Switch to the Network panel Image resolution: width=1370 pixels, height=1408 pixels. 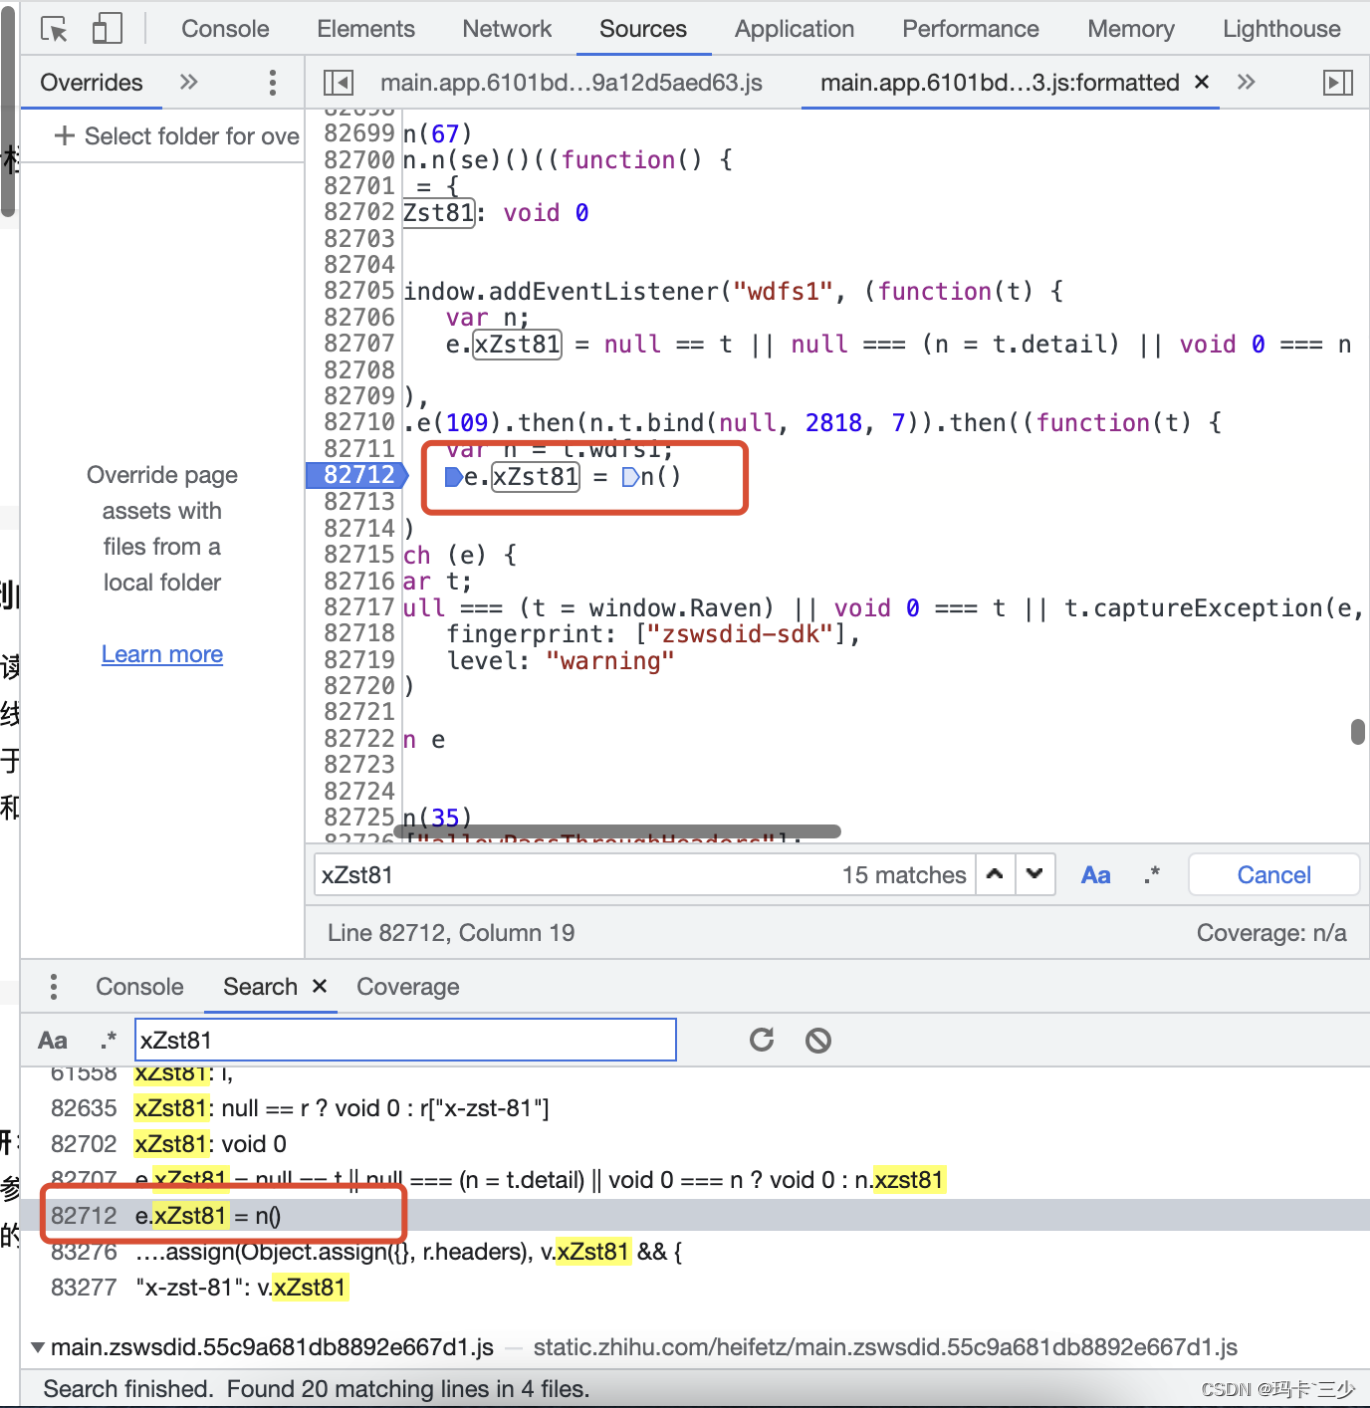(x=507, y=28)
